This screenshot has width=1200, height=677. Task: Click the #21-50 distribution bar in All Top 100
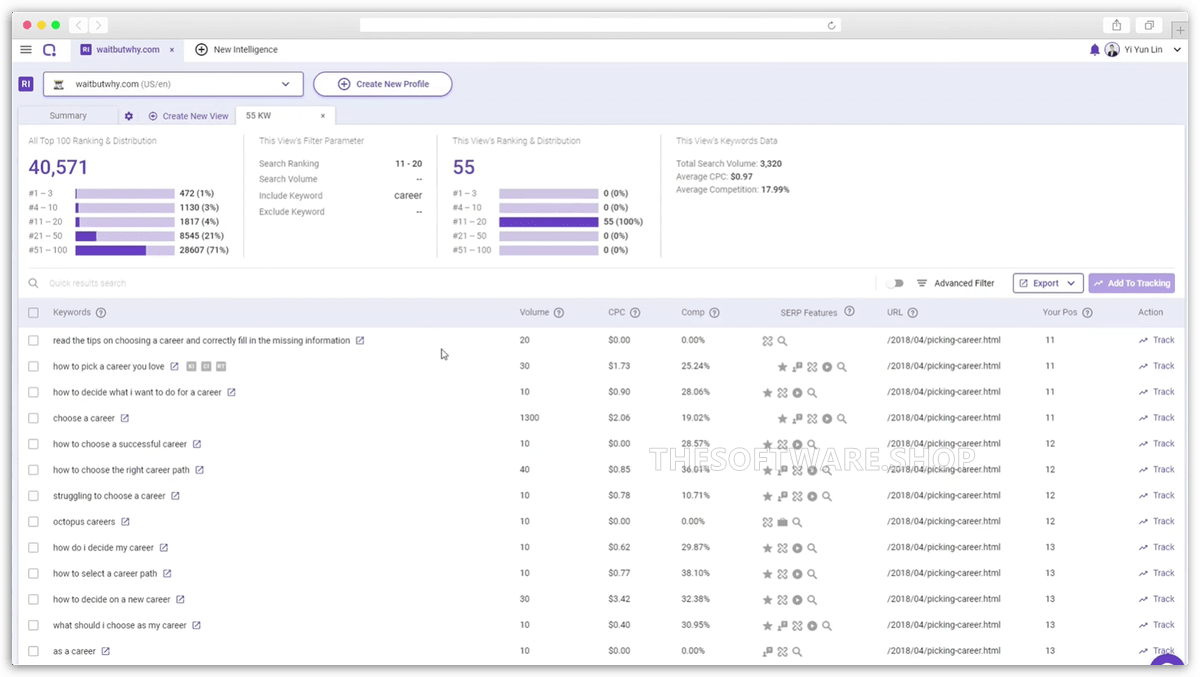[125, 236]
